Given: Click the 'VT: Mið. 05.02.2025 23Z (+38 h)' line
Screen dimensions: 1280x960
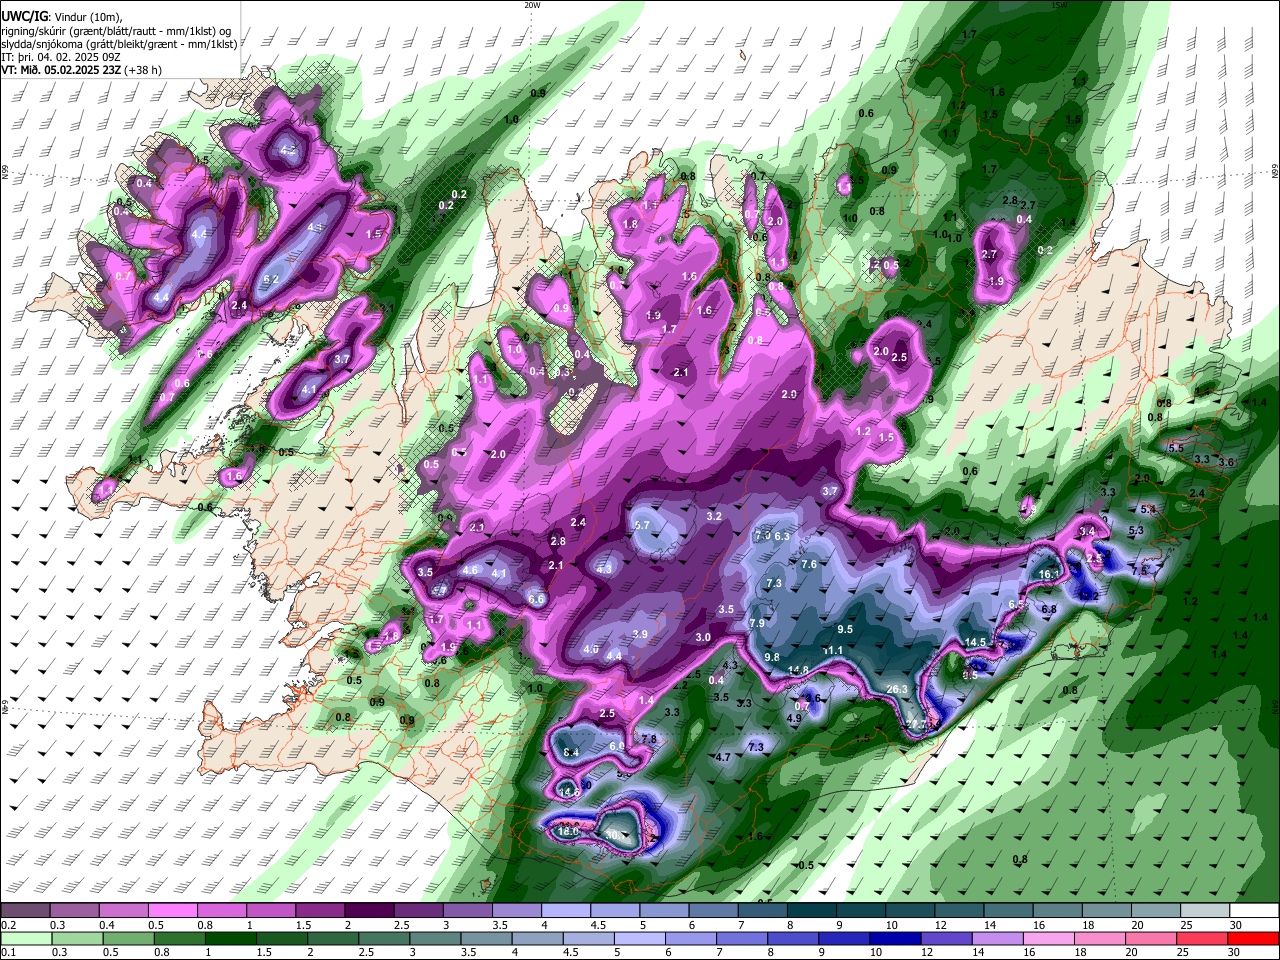Looking at the screenshot, I should pos(81,70).
